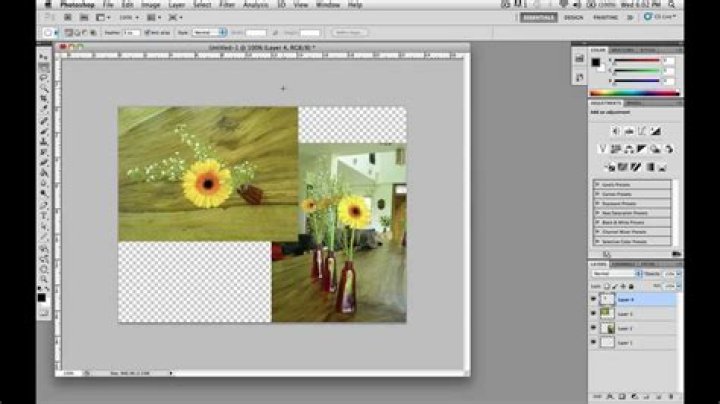Click the Apple menu icon
720x404 pixels.
47,5
